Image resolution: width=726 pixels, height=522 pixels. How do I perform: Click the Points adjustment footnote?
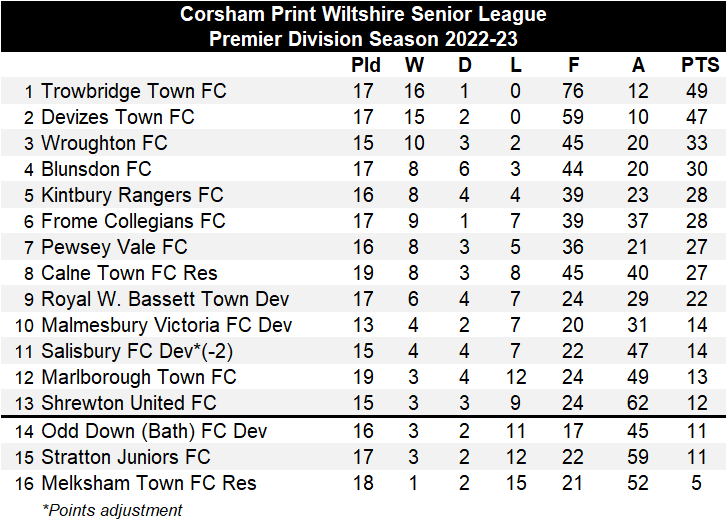[112, 510]
